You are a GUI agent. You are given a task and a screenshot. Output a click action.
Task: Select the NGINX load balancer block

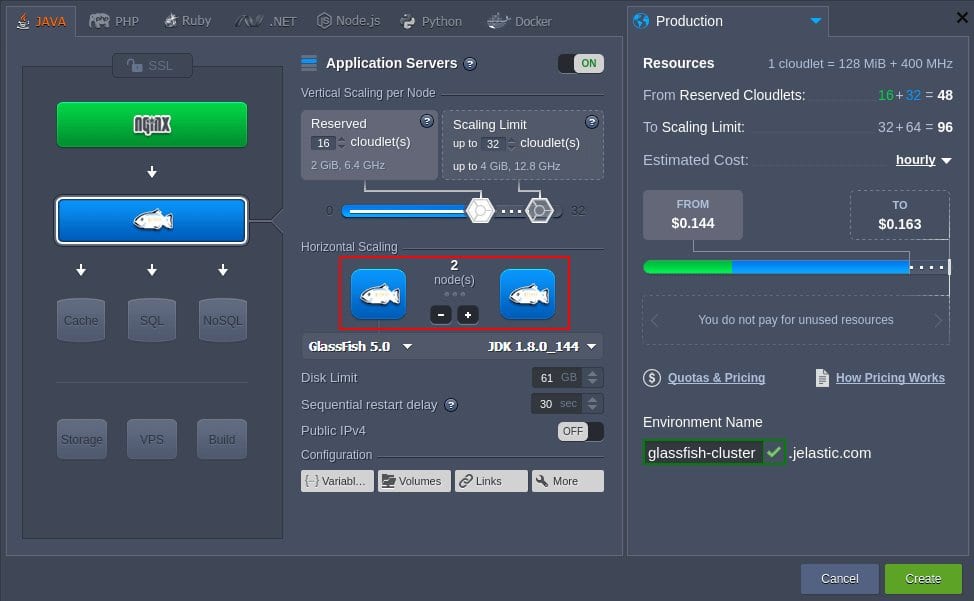point(152,125)
